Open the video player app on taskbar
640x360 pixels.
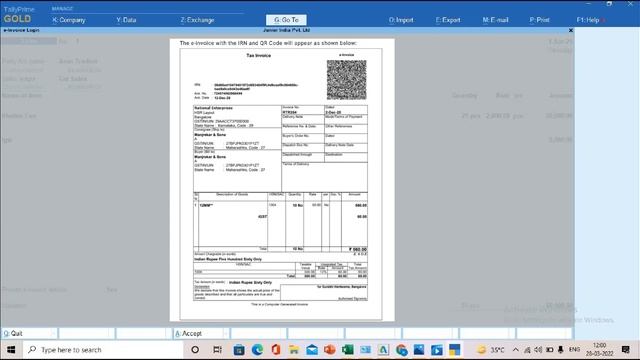[x=437, y=350]
